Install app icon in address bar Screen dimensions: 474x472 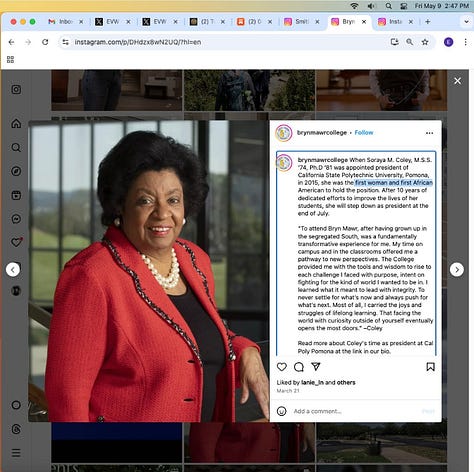pos(395,42)
